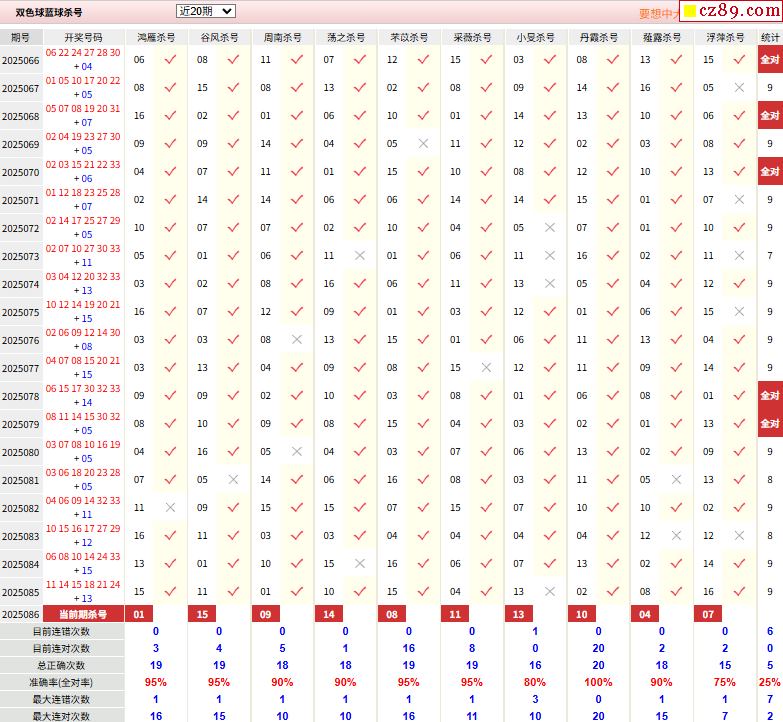The height and width of the screenshot is (722, 783).
Task: Click the 双色球蓝球杀号 page title
Action: point(49,12)
